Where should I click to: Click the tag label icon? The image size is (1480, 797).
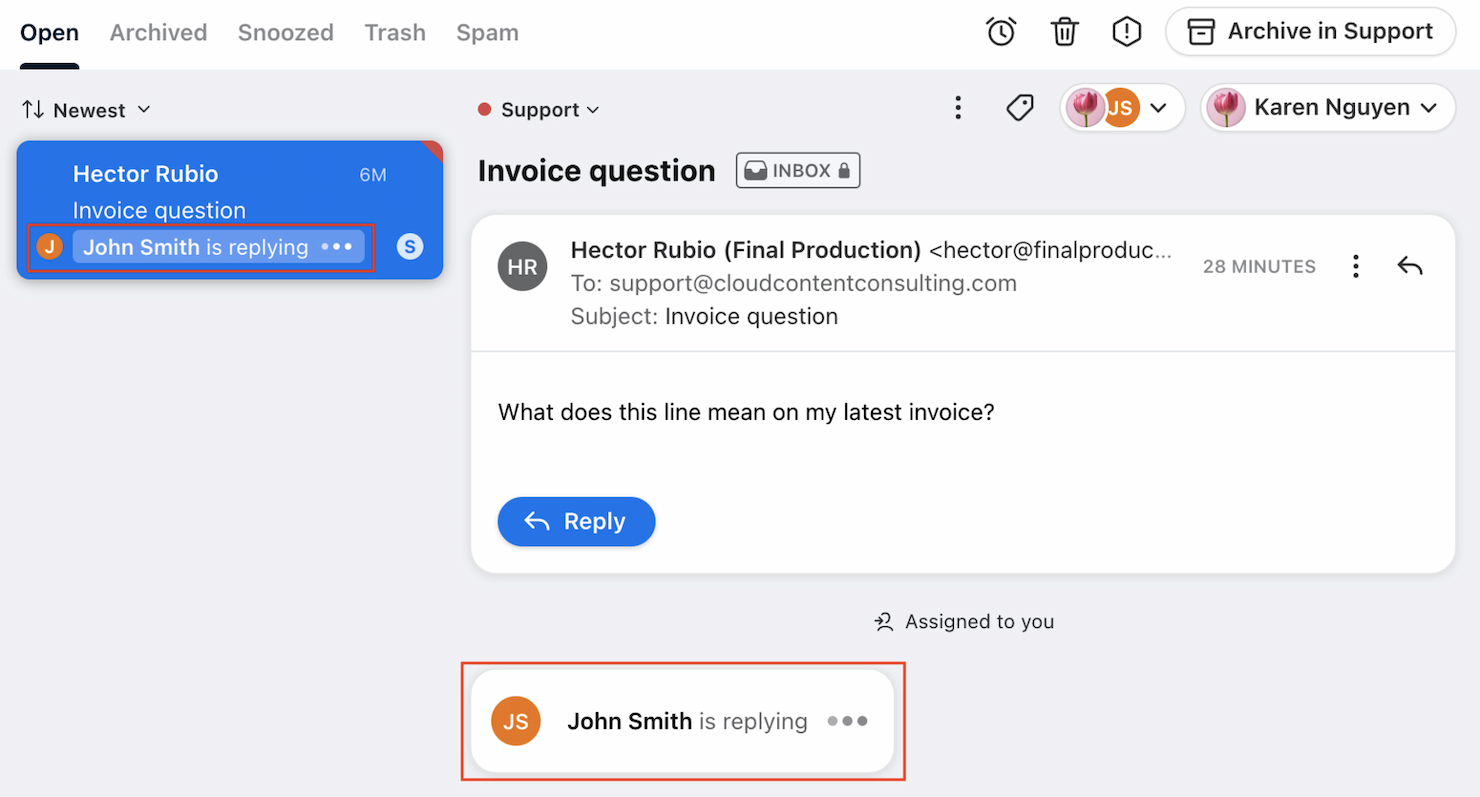coord(1019,108)
